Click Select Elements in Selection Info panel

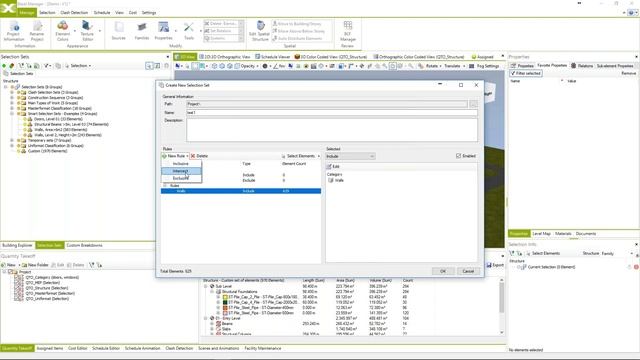pyautogui.click(x=543, y=253)
